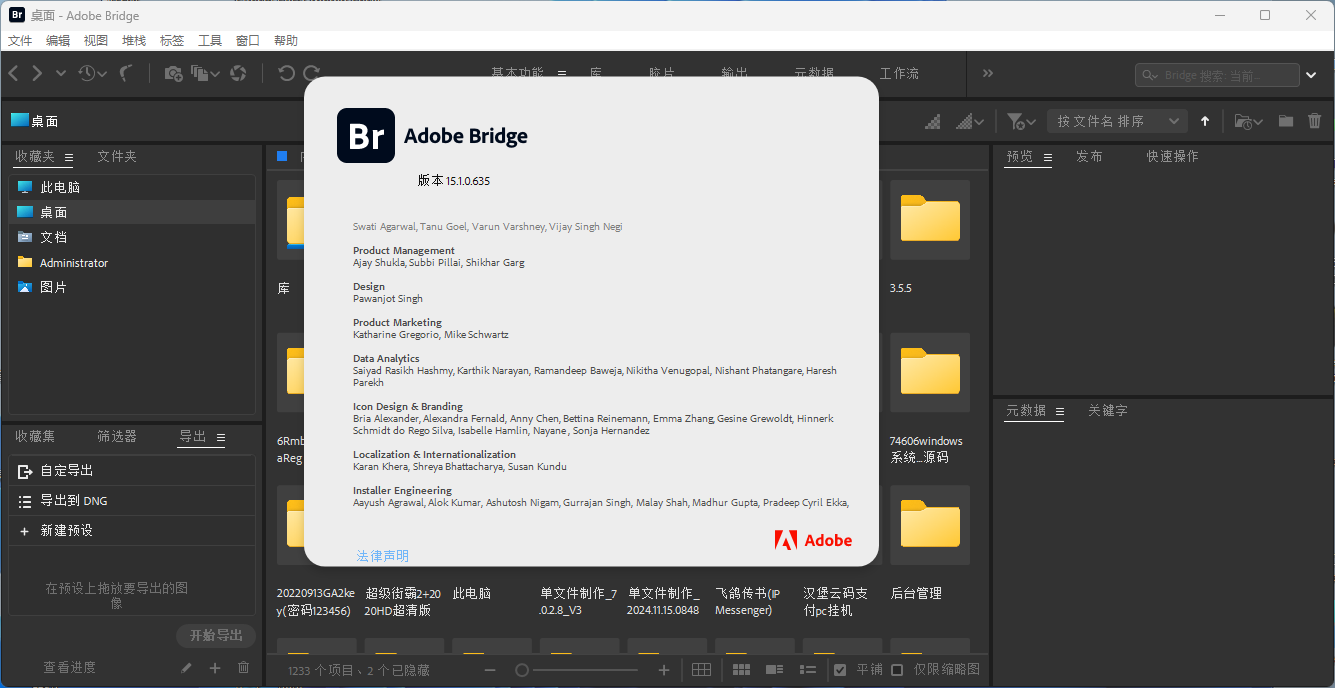Click the thumbnail quality triangle icon
1335x688 pixels.
click(x=933, y=121)
